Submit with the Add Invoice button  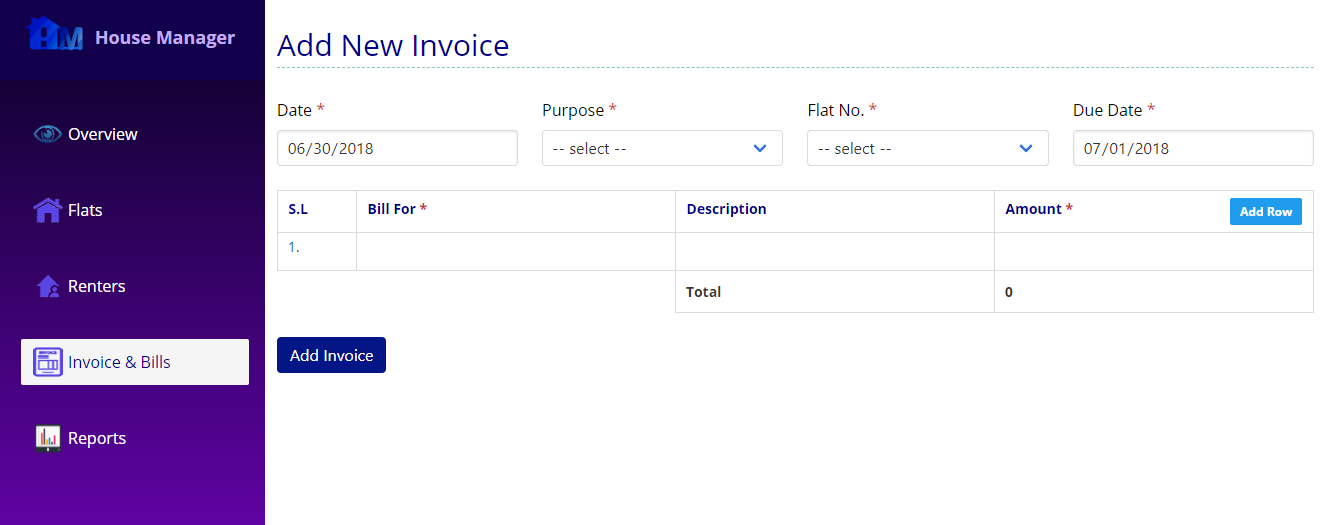[331, 355]
